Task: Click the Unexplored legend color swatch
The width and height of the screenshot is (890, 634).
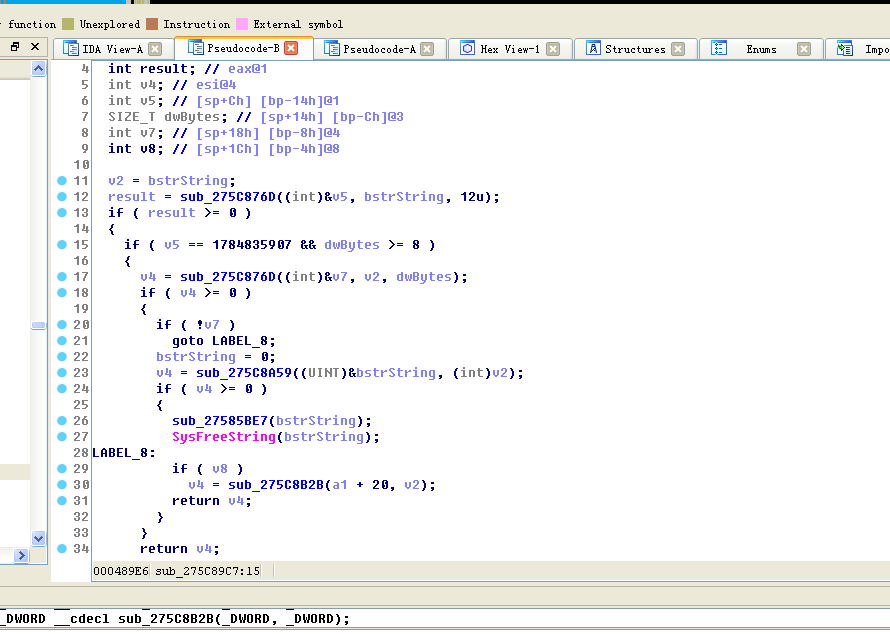Action: (x=68, y=24)
